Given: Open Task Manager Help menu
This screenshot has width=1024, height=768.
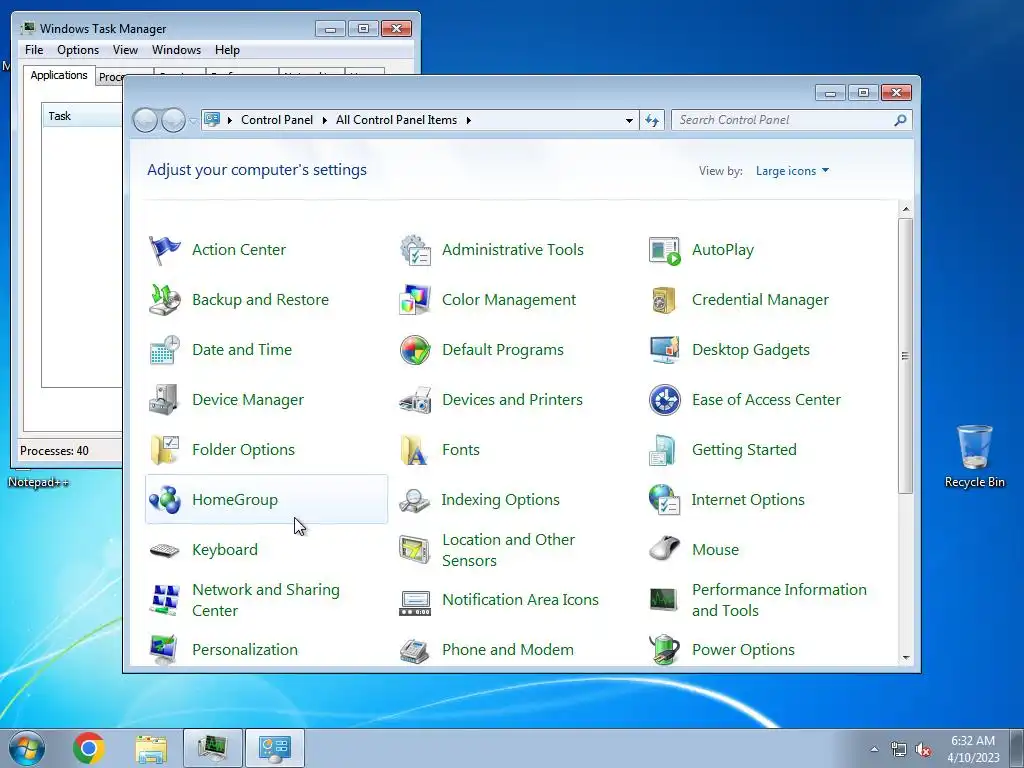Looking at the screenshot, I should point(227,50).
